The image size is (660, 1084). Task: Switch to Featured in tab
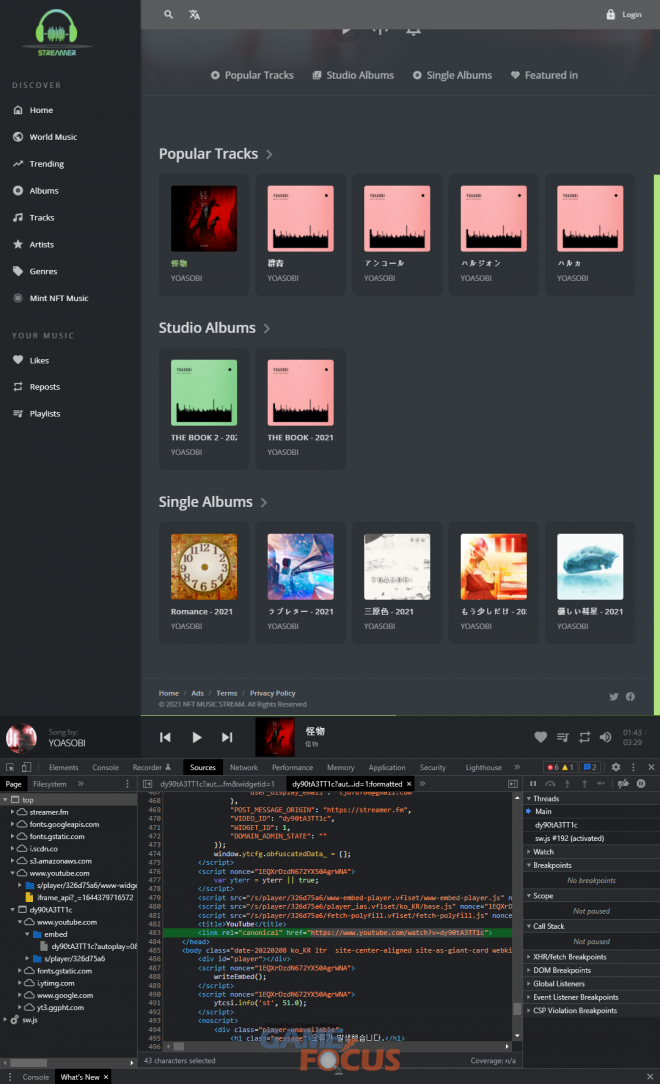click(x=545, y=75)
